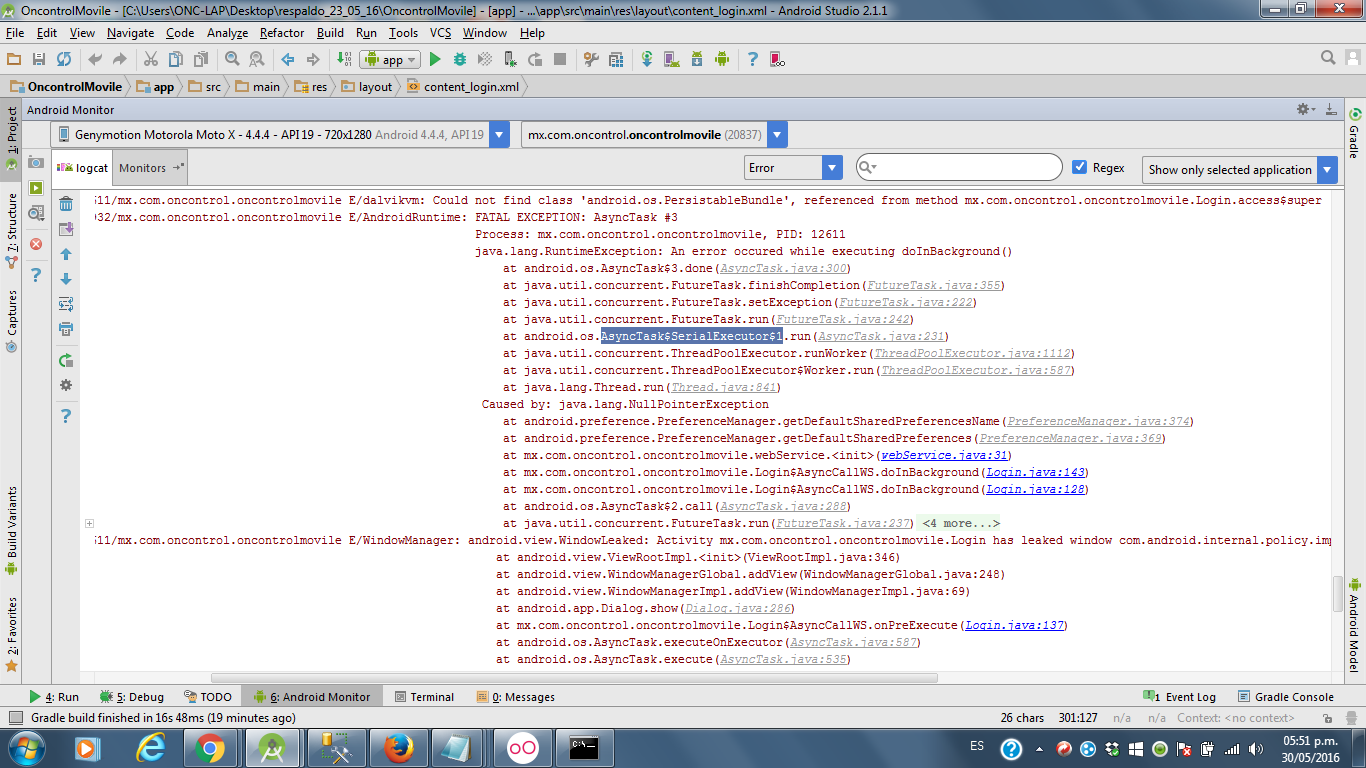The height and width of the screenshot is (768, 1366).
Task: Click the gray Stop square icon
Action: pos(560,60)
